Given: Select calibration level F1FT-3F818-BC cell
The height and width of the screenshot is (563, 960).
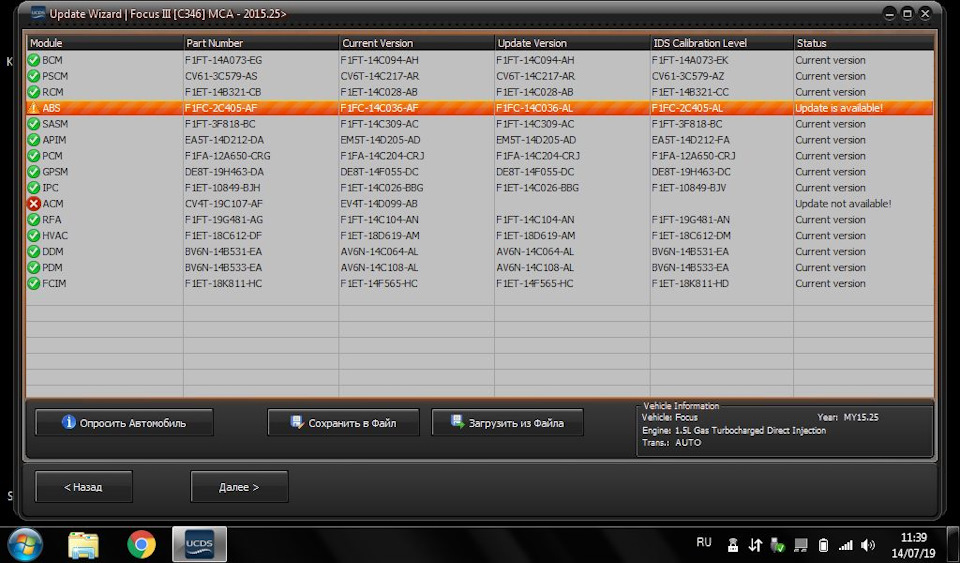Looking at the screenshot, I should coord(686,124).
